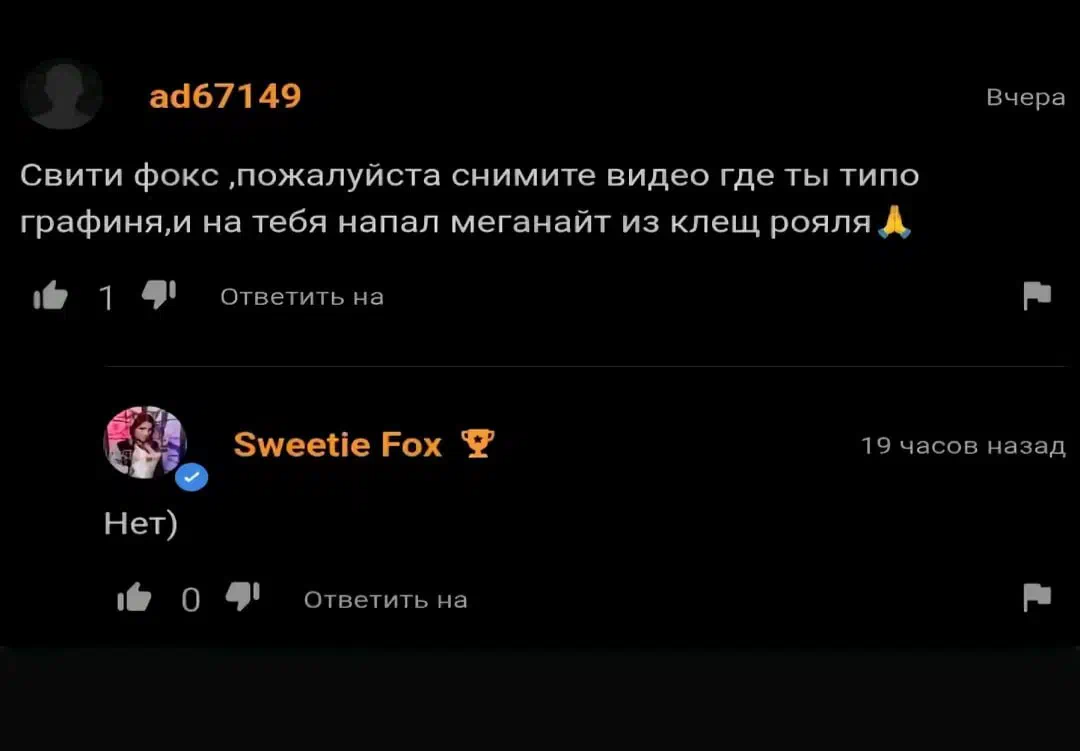Report ad67149's comment with the flag icon
The height and width of the screenshot is (751, 1080).
[x=1037, y=296]
